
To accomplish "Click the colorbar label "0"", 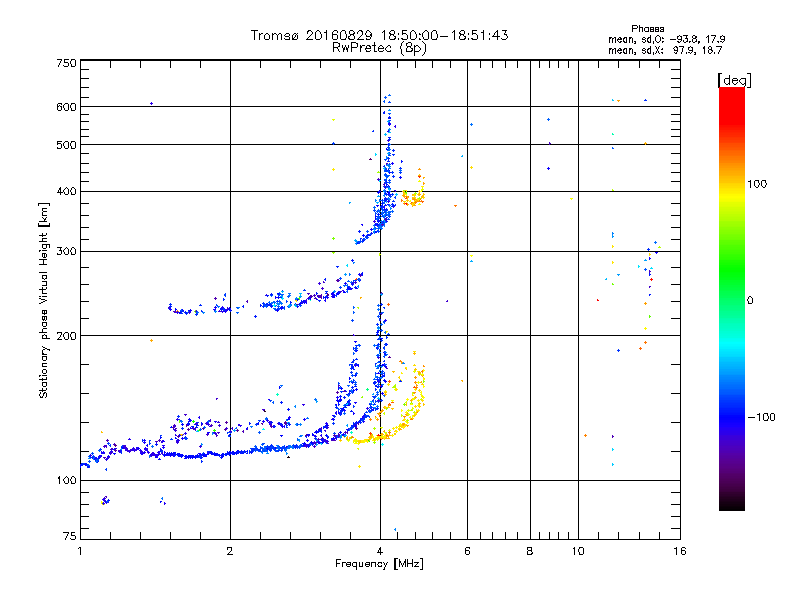I will pyautogui.click(x=750, y=301).
